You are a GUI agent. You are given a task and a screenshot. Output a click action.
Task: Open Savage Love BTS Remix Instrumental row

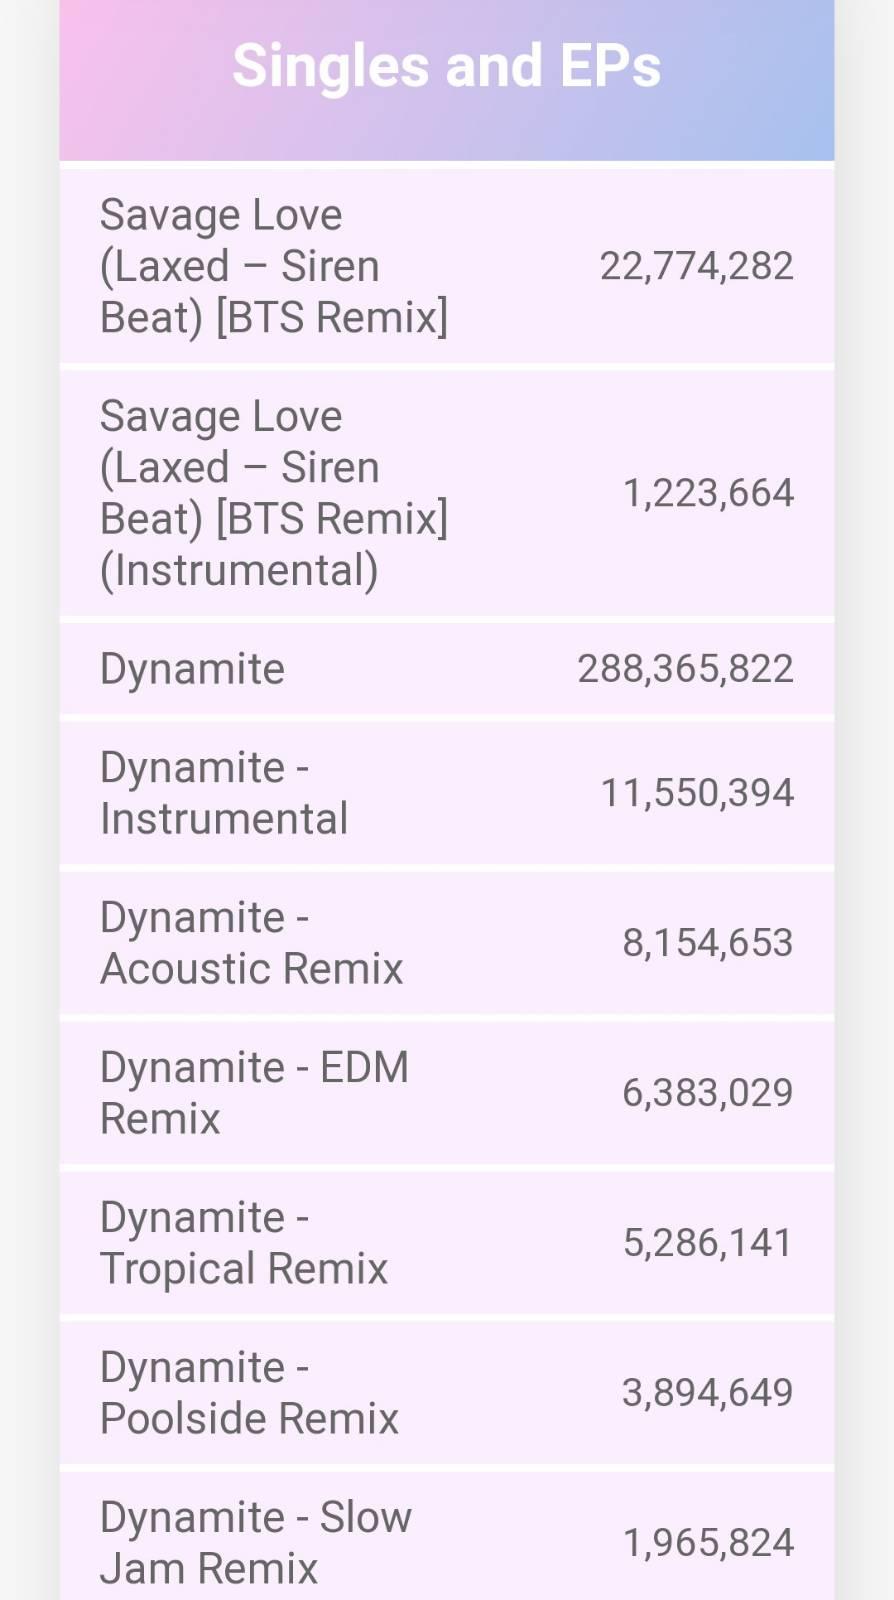pyautogui.click(x=273, y=493)
